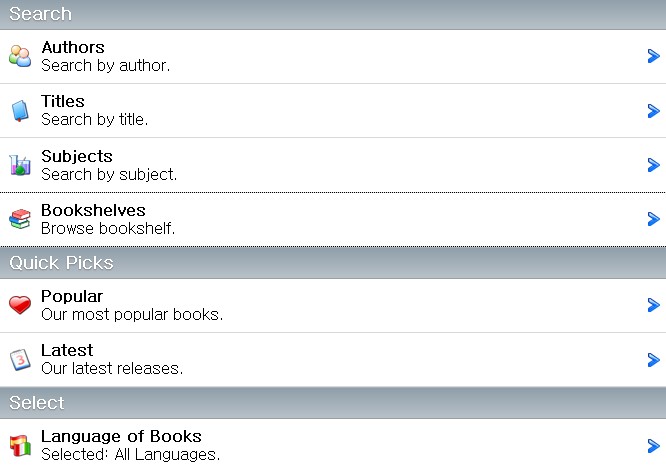Expand Subjects with its blue arrow
Screen dimensions: 666x467
pyautogui.click(x=653, y=165)
